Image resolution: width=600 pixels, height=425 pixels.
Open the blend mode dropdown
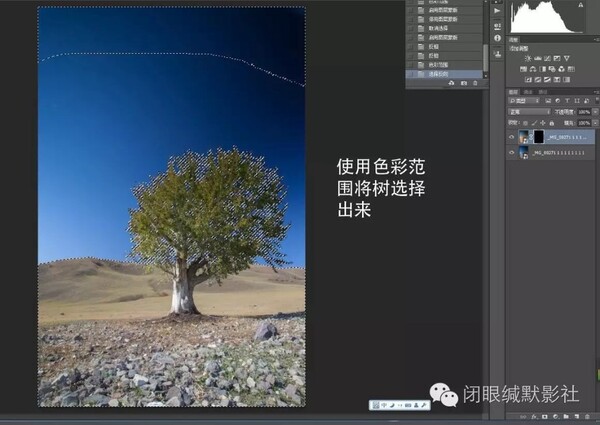529,112
